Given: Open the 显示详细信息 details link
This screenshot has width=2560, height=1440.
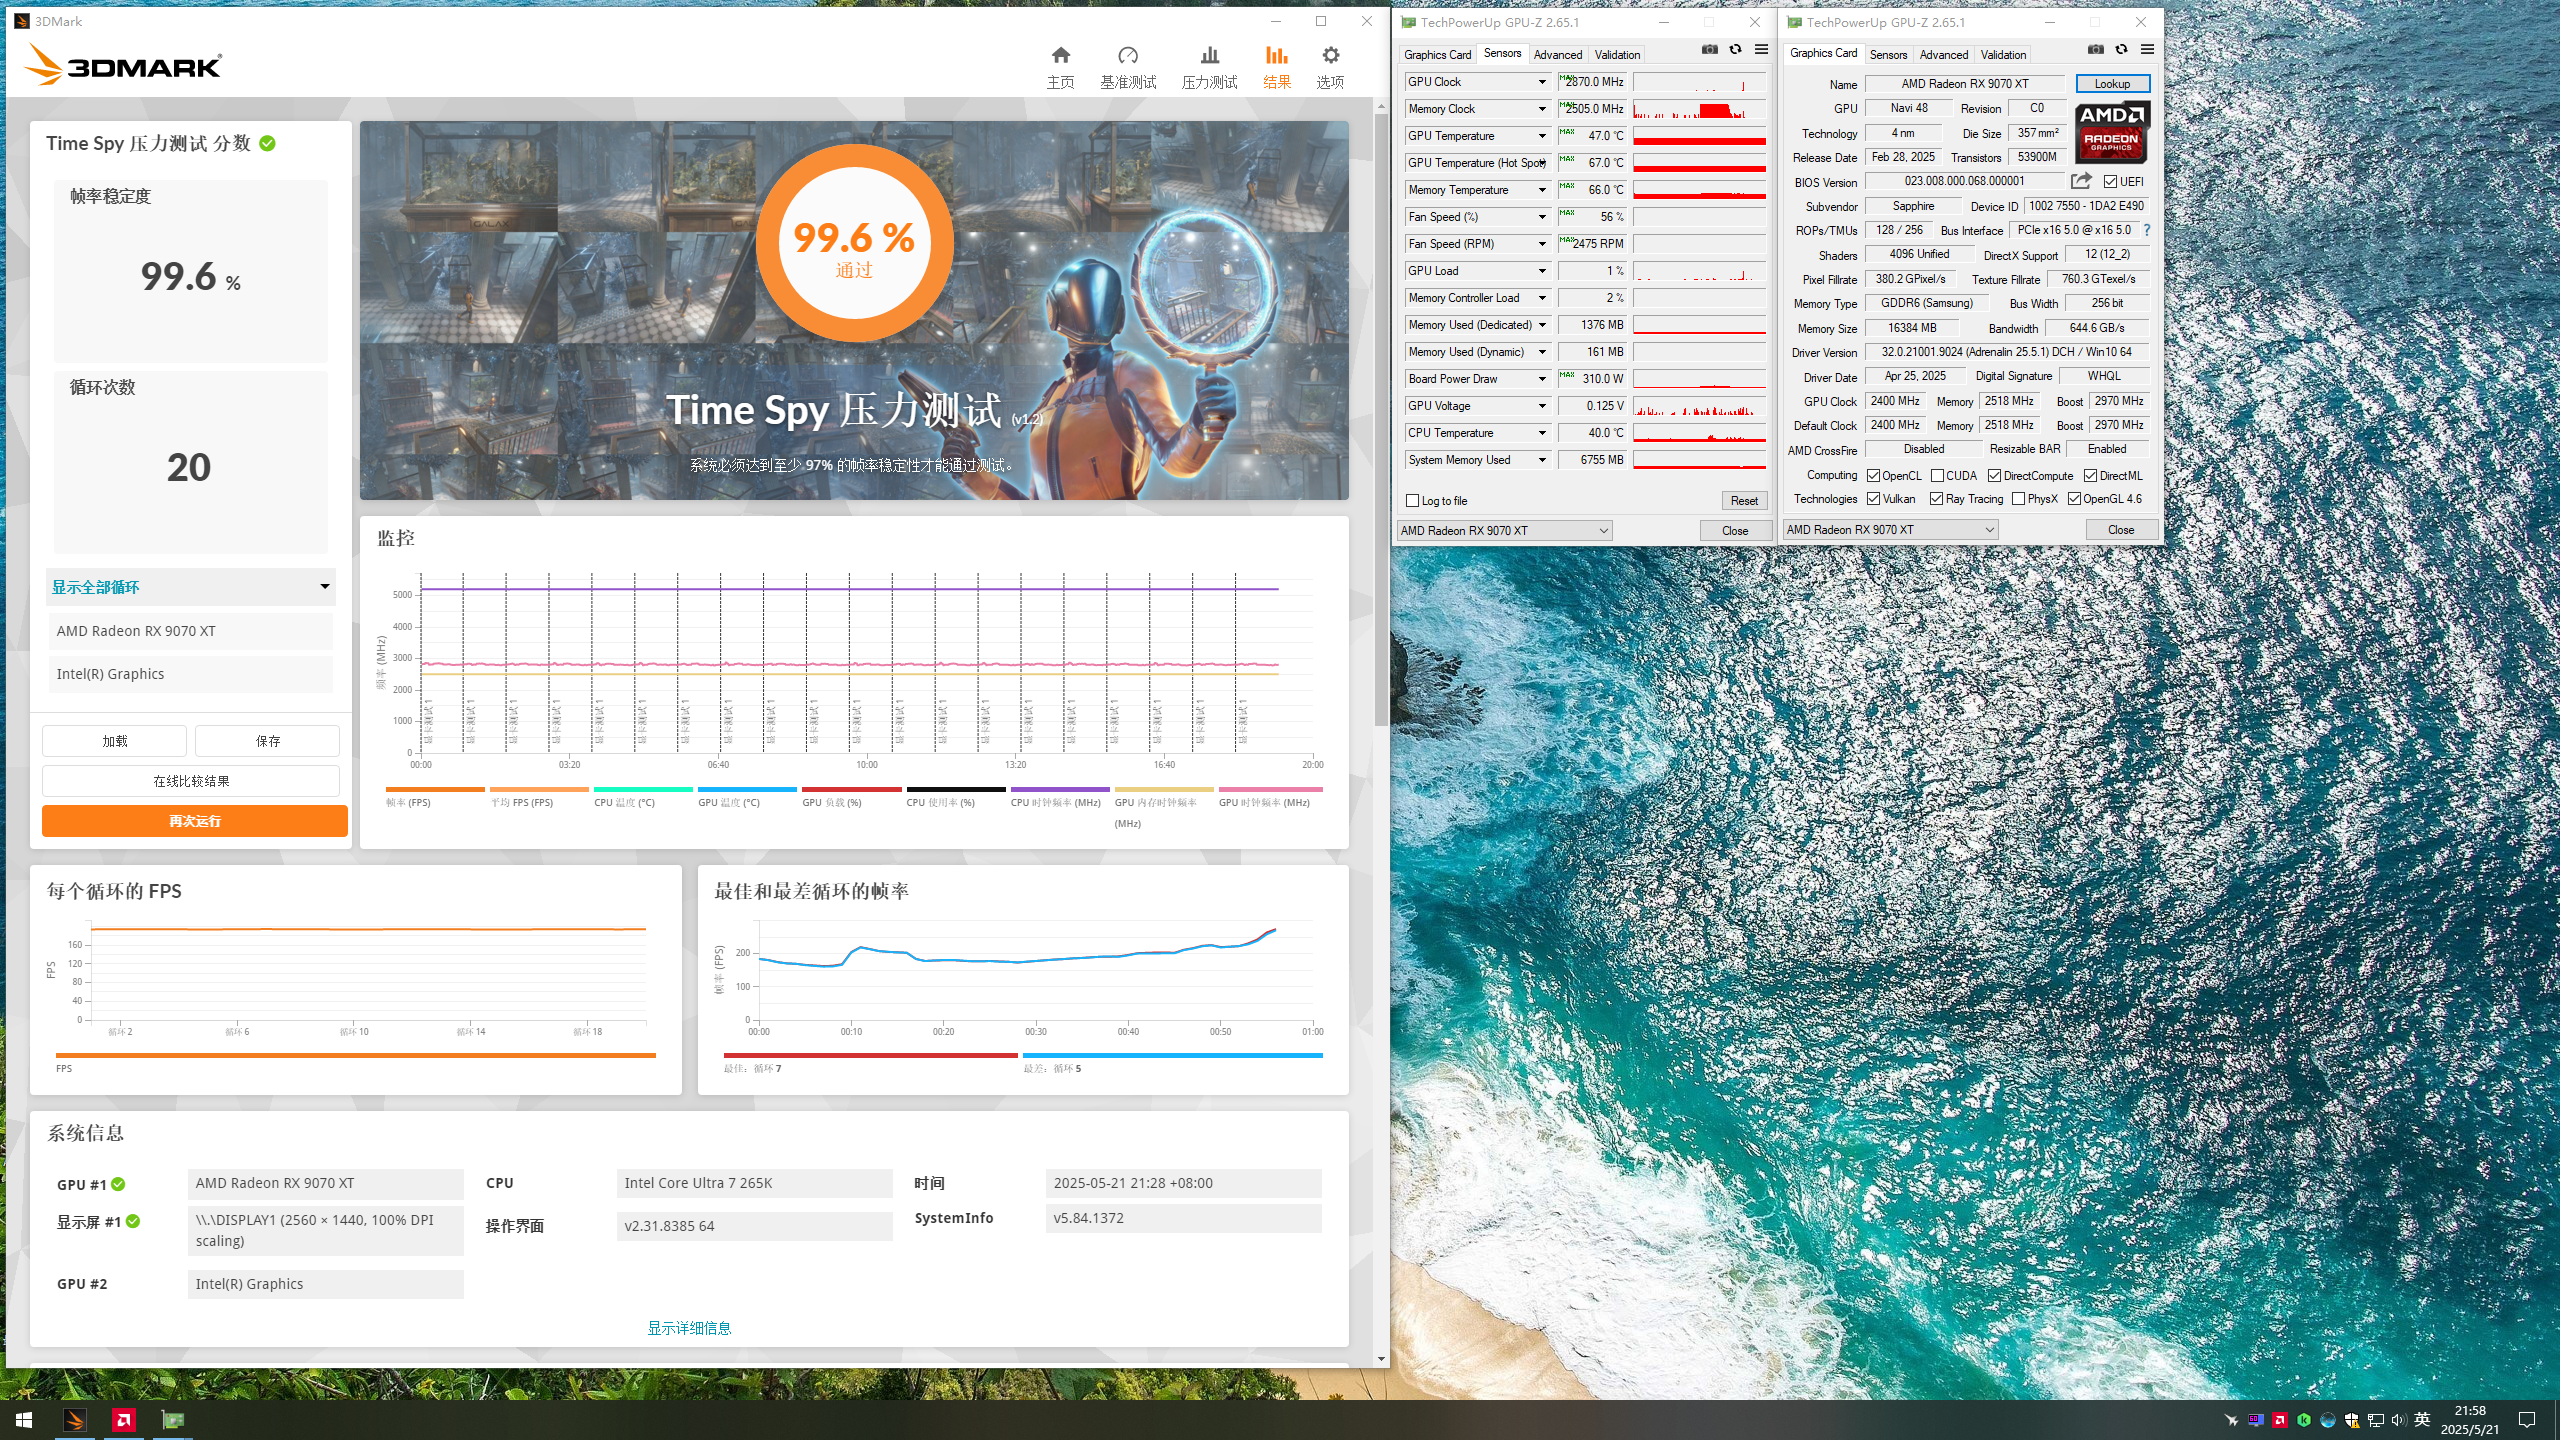Looking at the screenshot, I should (x=689, y=1328).
